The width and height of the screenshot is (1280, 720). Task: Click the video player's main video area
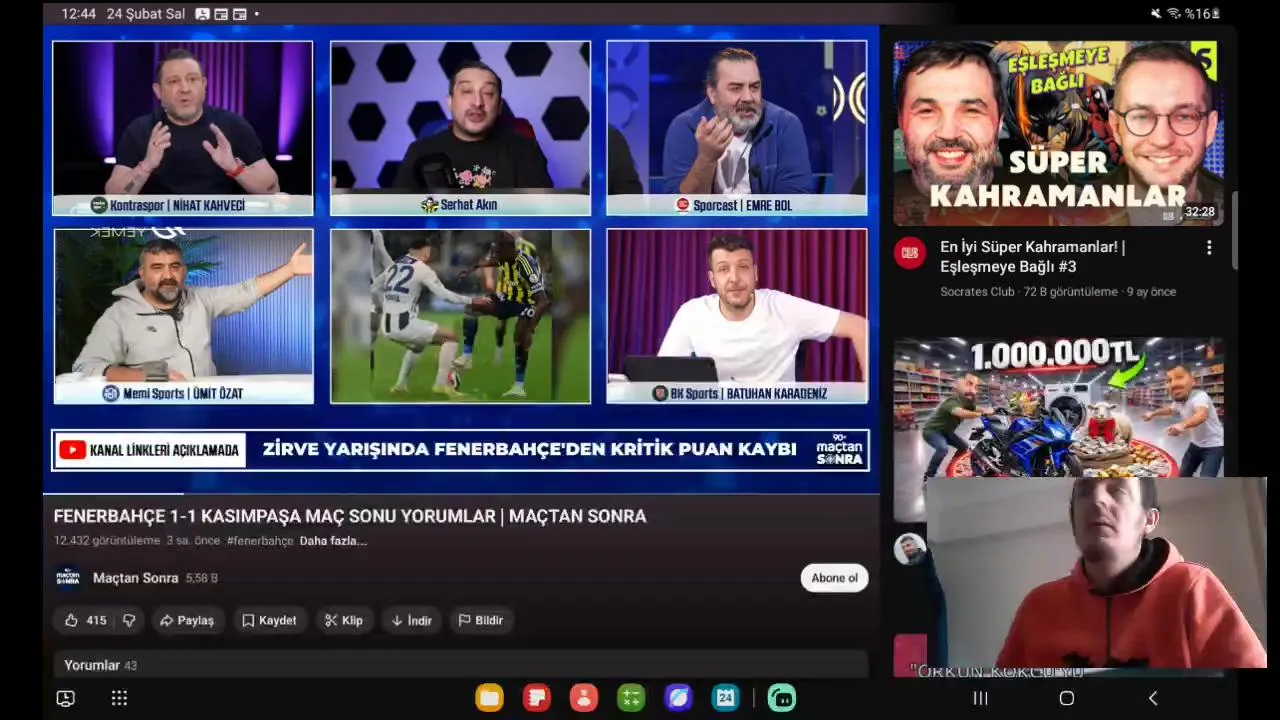coord(461,260)
